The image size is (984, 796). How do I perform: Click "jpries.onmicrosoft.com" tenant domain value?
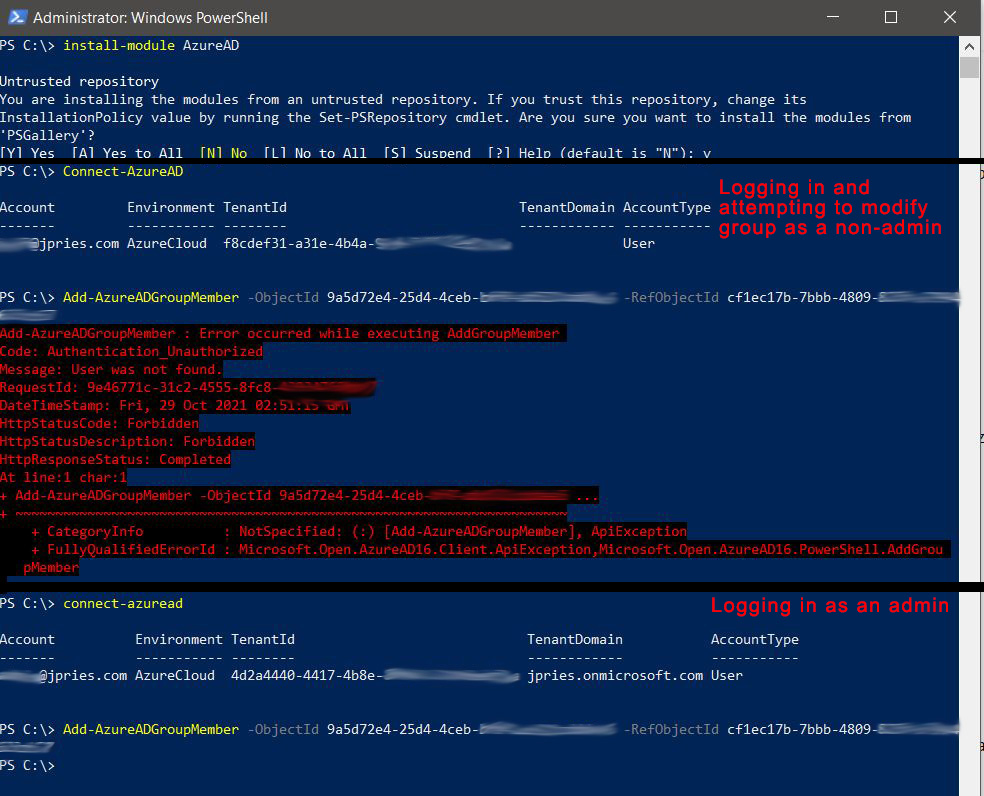coord(615,675)
